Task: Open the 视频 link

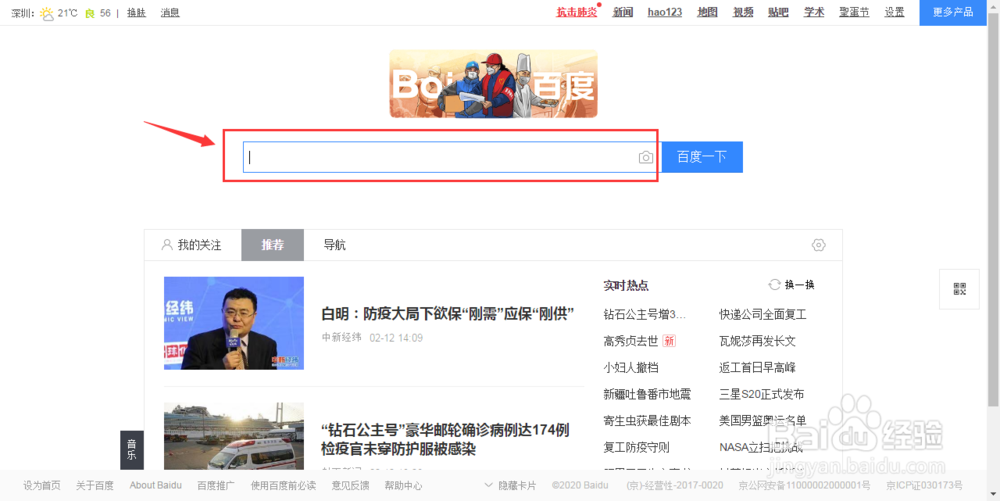Action: point(743,12)
